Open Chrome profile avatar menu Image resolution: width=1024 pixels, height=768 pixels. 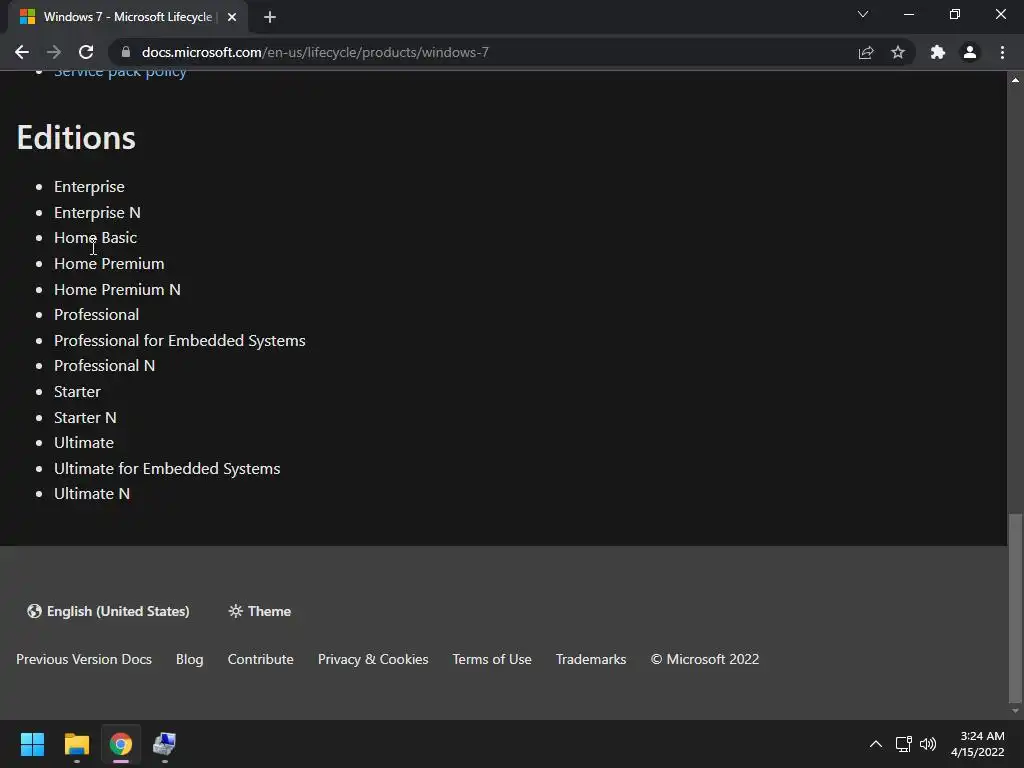pos(970,52)
